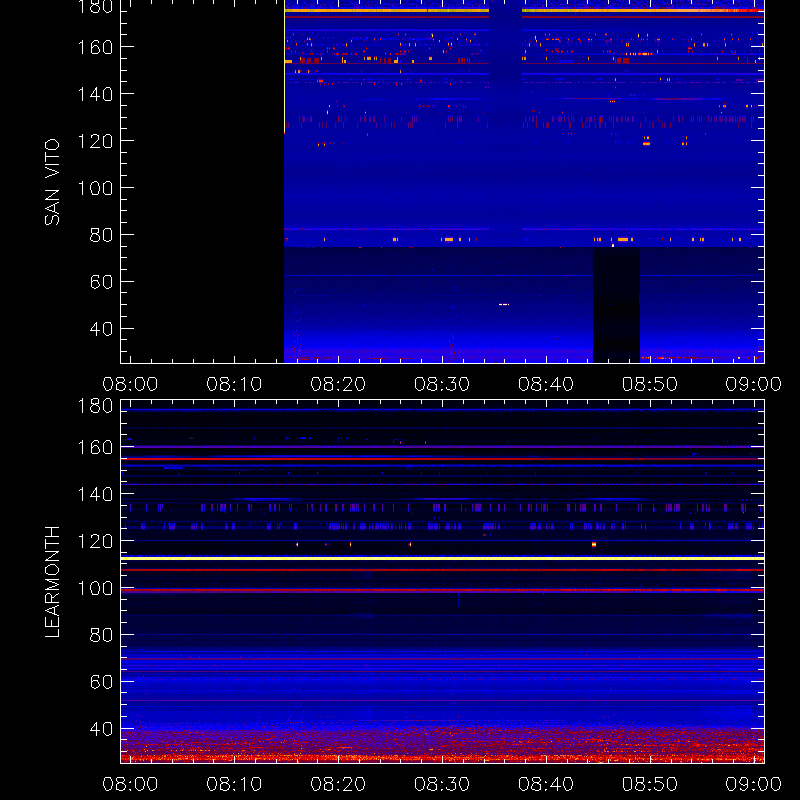Click the 08:40 time label under SAN VITO plot

click(x=546, y=384)
